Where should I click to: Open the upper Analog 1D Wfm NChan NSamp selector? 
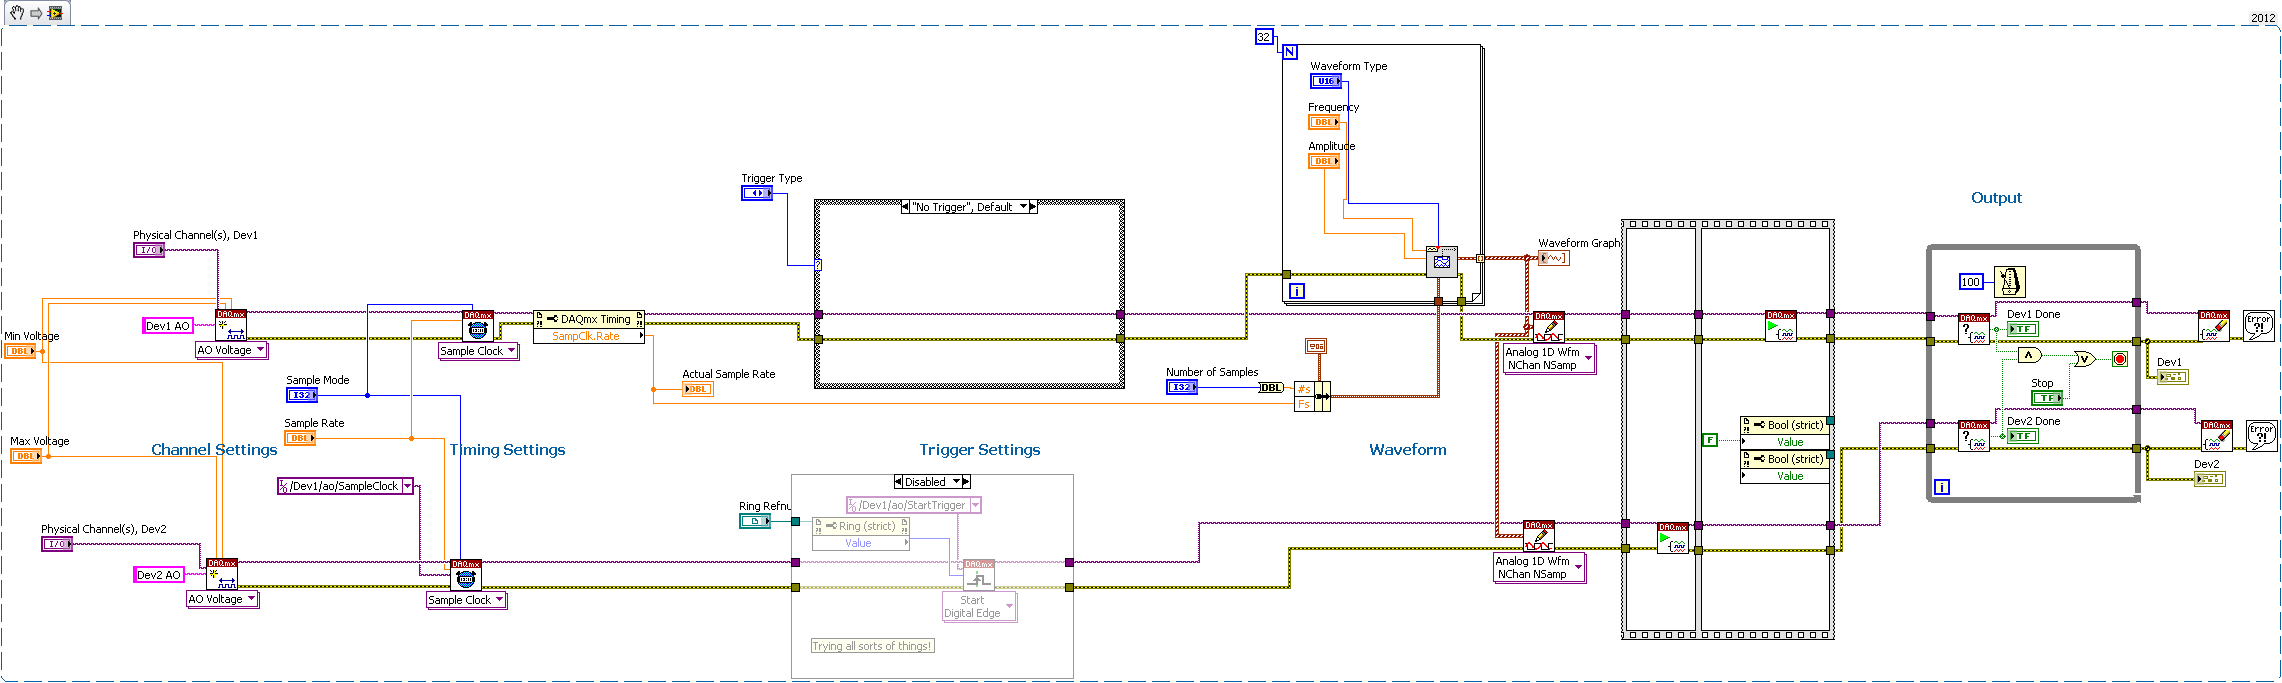1550,359
